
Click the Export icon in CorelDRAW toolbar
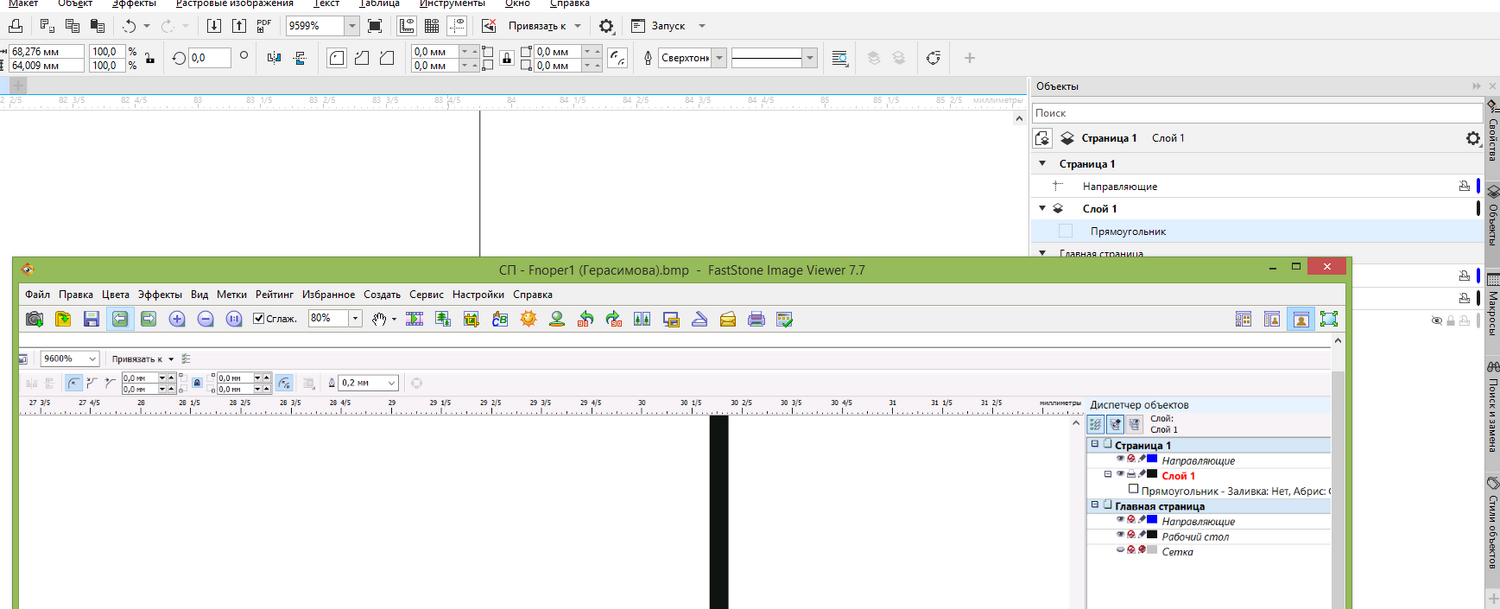pyautogui.click(x=238, y=25)
